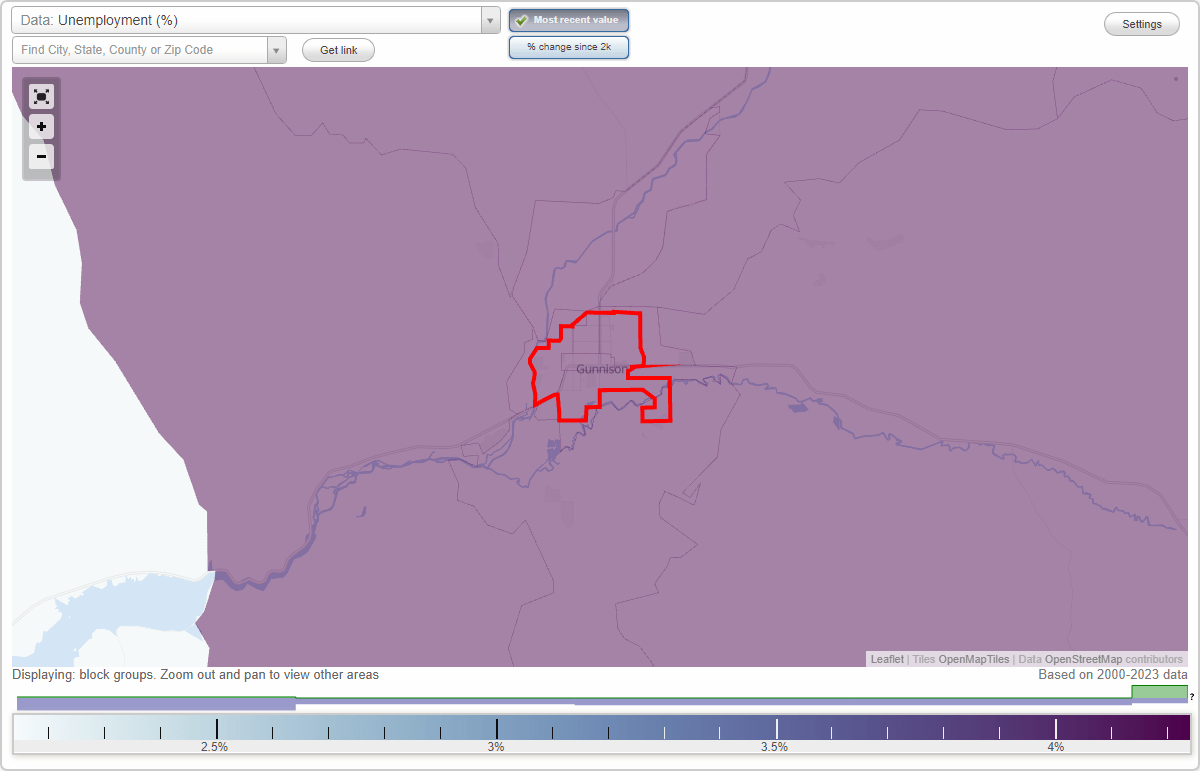Click the Find City search input field
This screenshot has height=771, width=1200.
pos(140,49)
